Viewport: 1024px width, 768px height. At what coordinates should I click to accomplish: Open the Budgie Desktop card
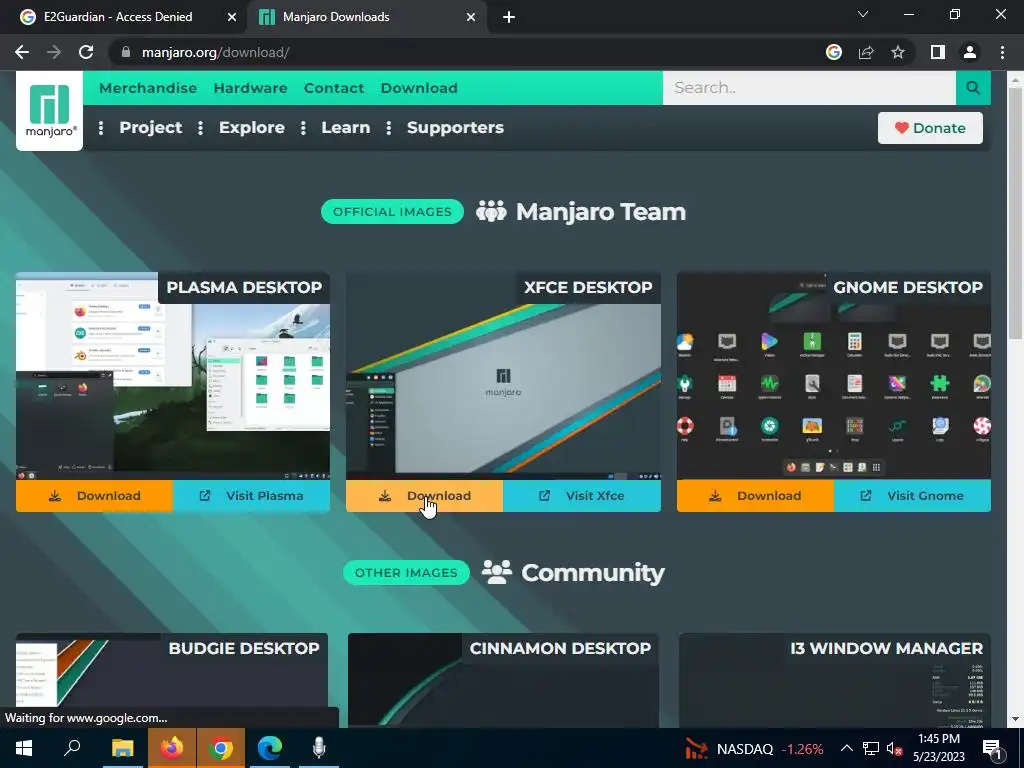(172, 680)
